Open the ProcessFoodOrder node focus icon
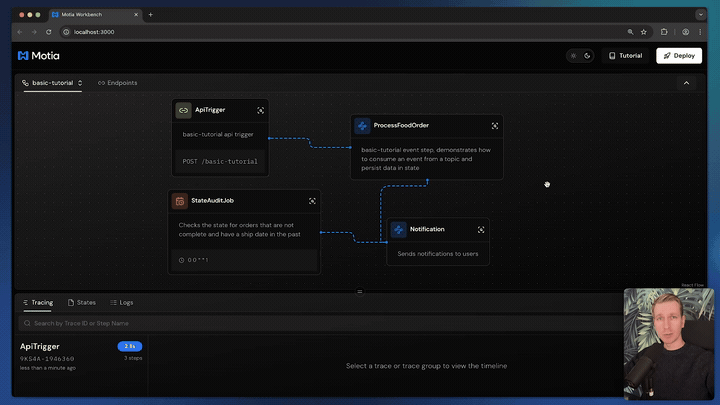This screenshot has width=720, height=405. click(495, 126)
